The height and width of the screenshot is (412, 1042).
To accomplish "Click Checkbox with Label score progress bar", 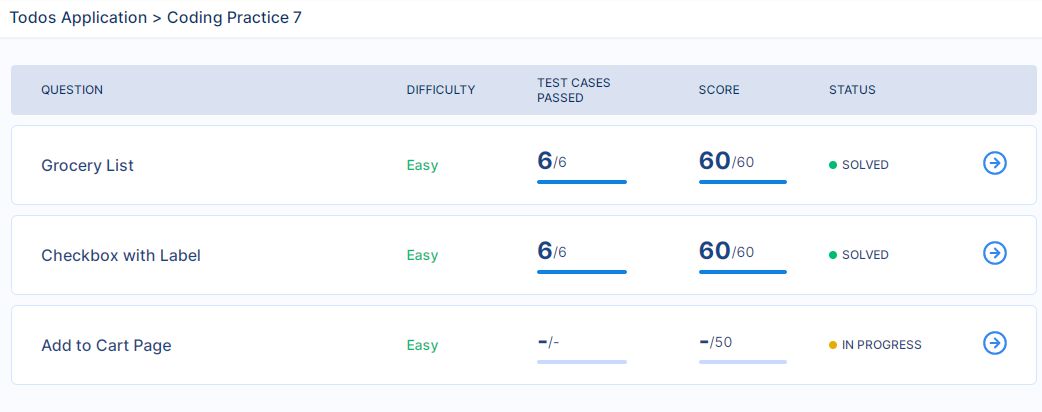I will [x=742, y=272].
